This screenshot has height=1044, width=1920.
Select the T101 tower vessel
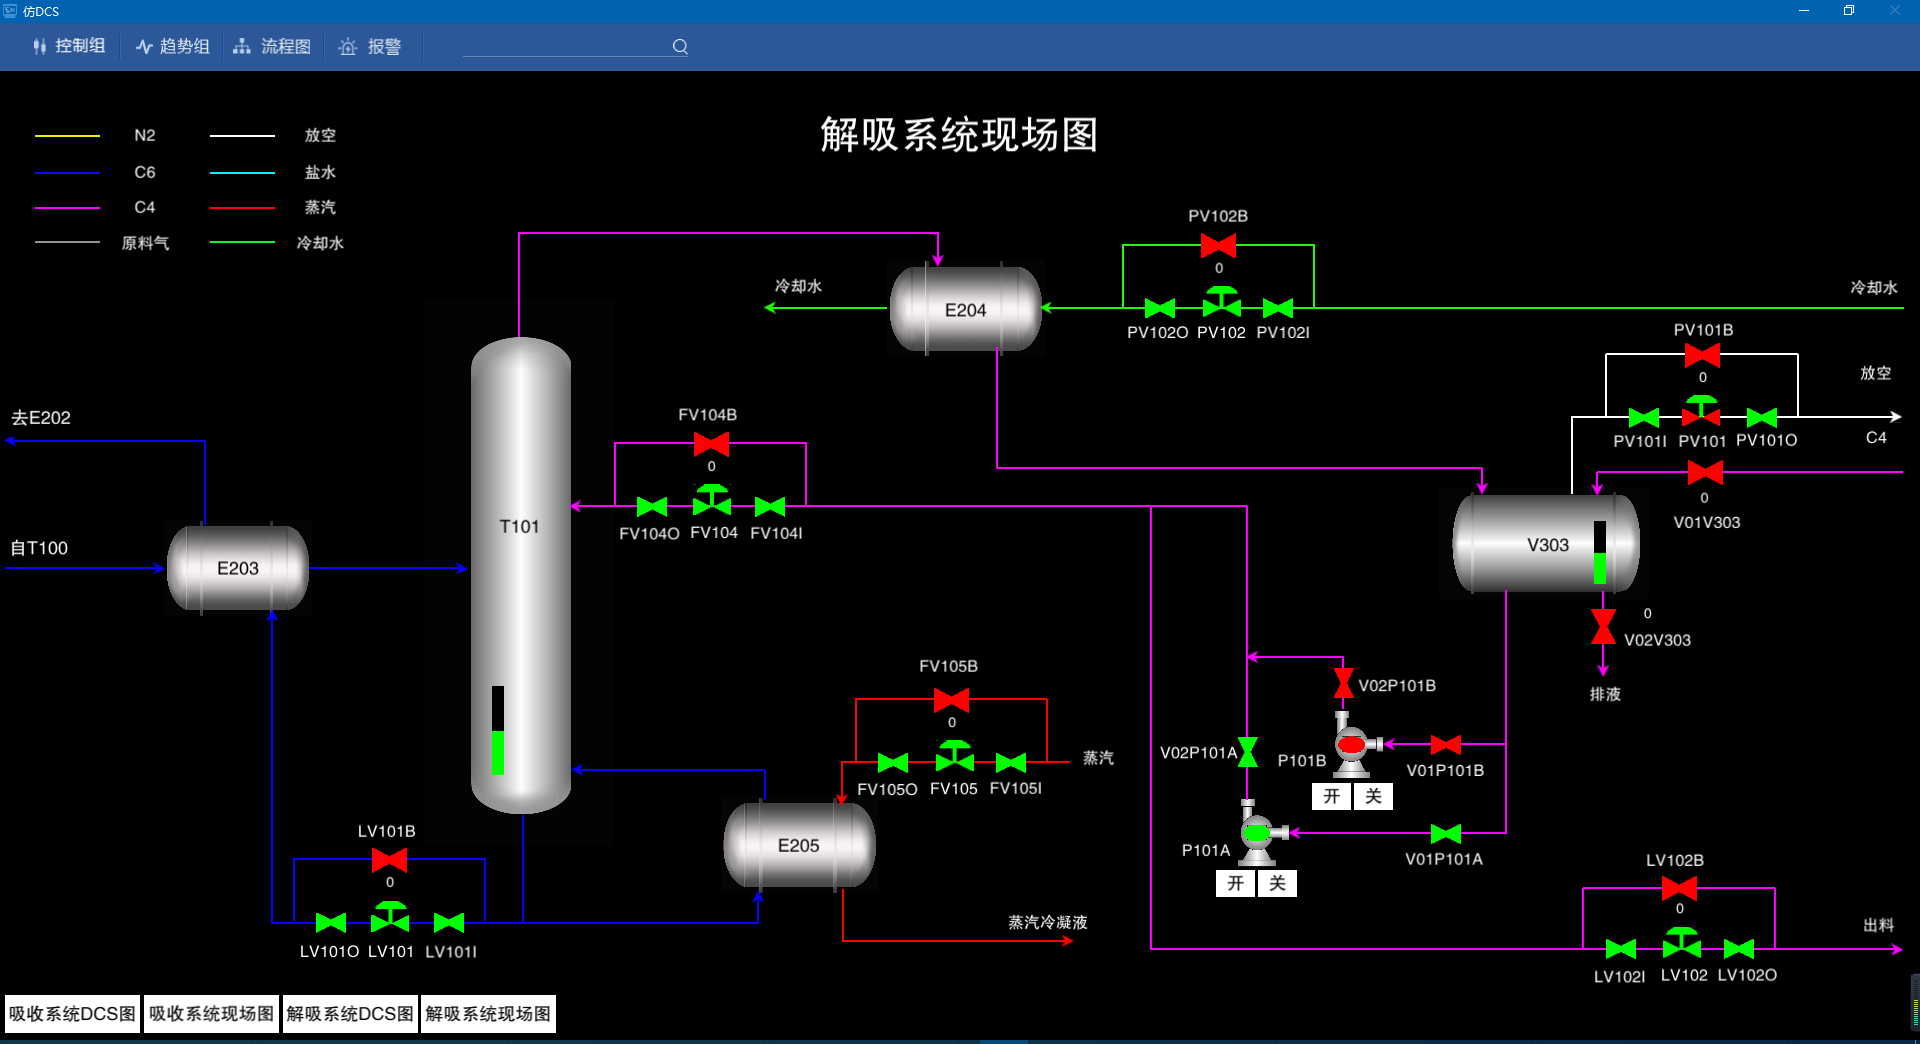pos(520,575)
